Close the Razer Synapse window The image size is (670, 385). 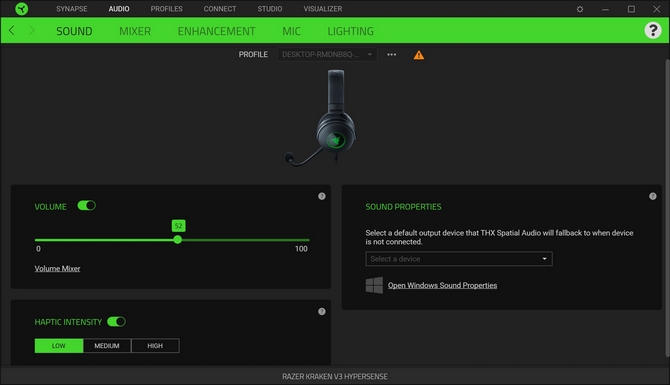(x=657, y=9)
